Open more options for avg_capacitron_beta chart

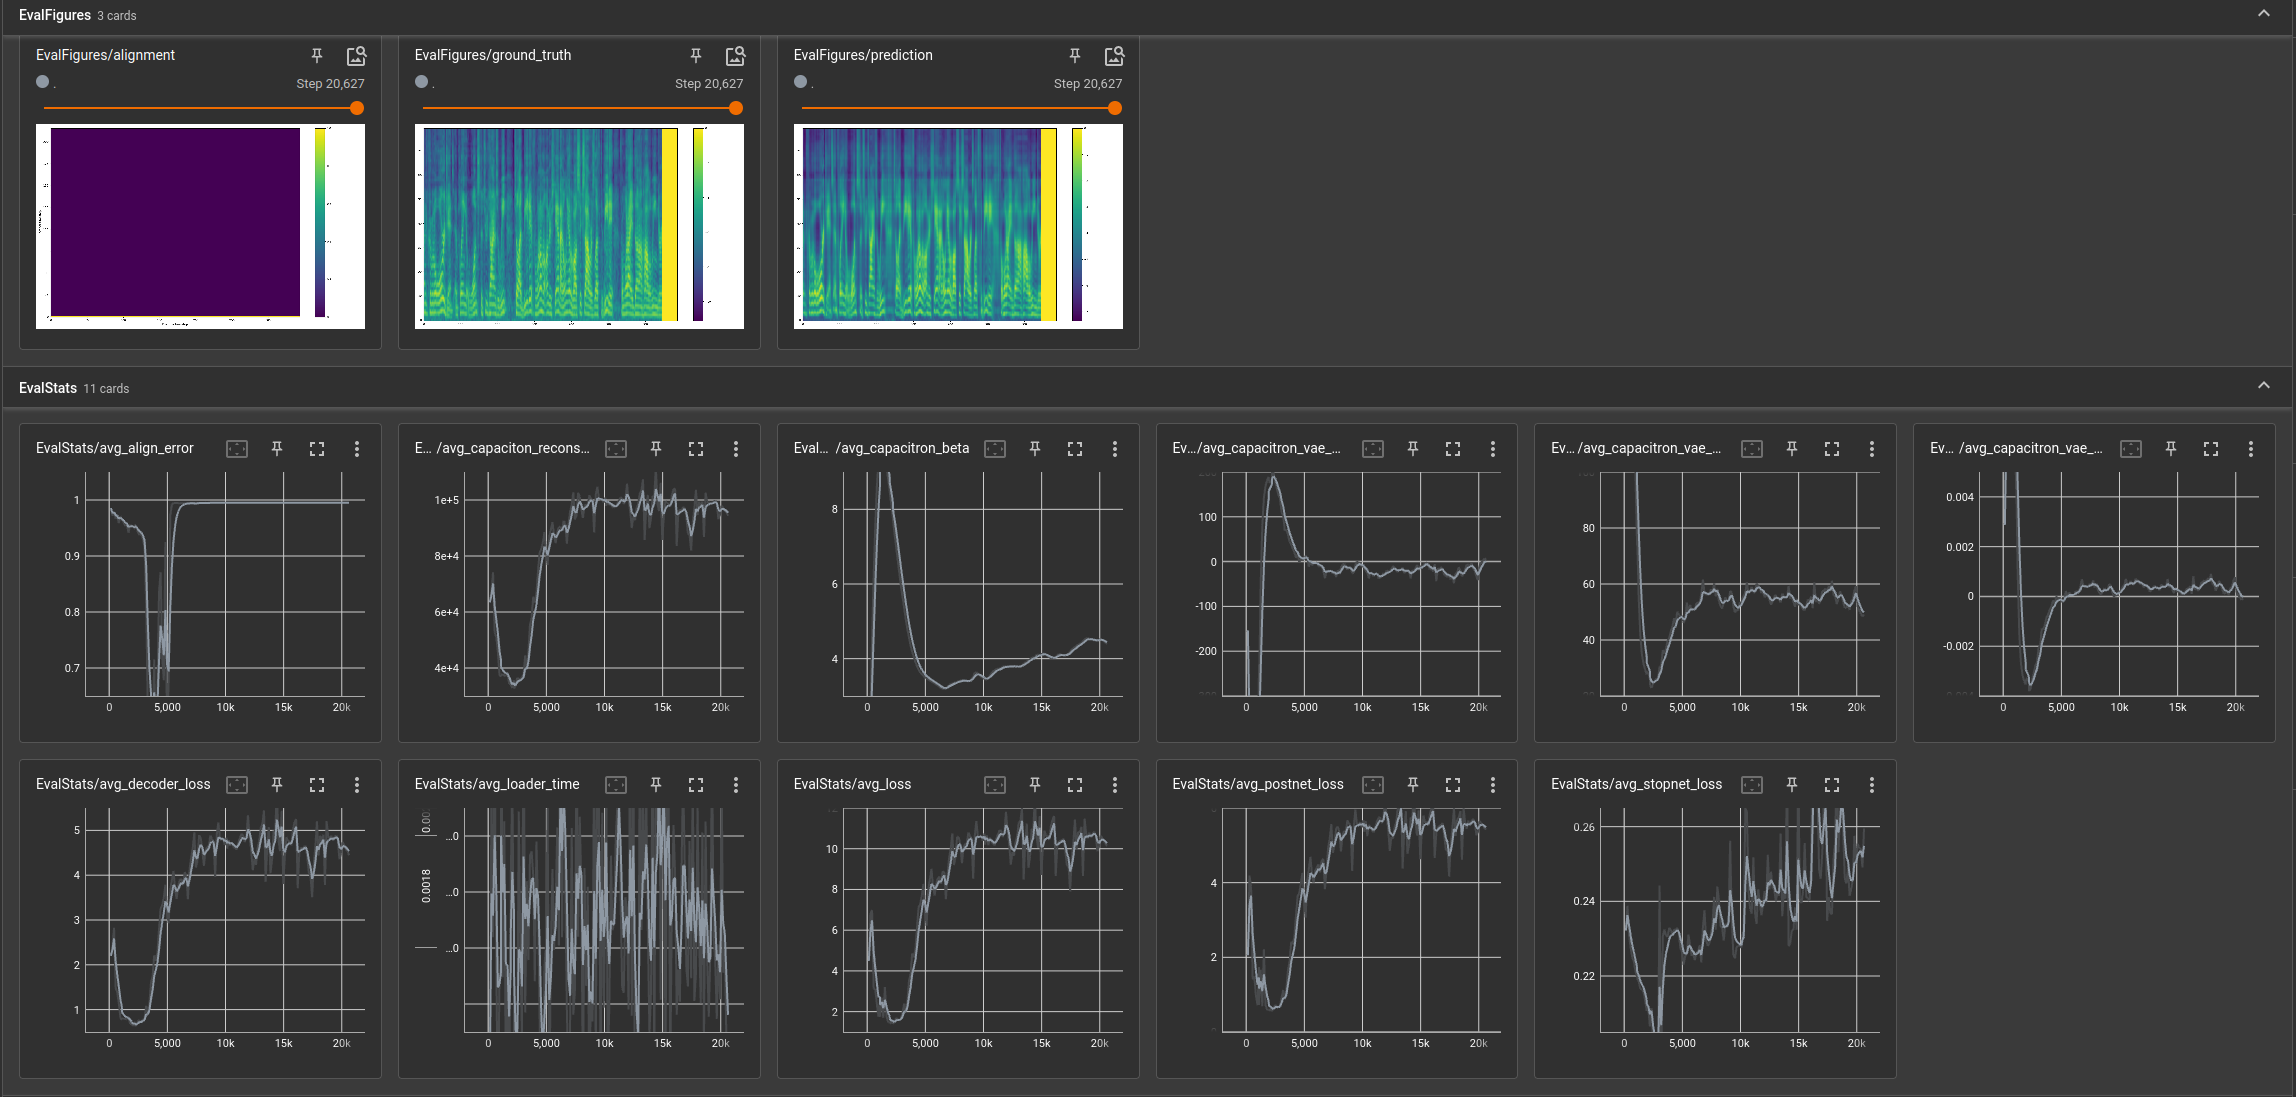click(1115, 449)
